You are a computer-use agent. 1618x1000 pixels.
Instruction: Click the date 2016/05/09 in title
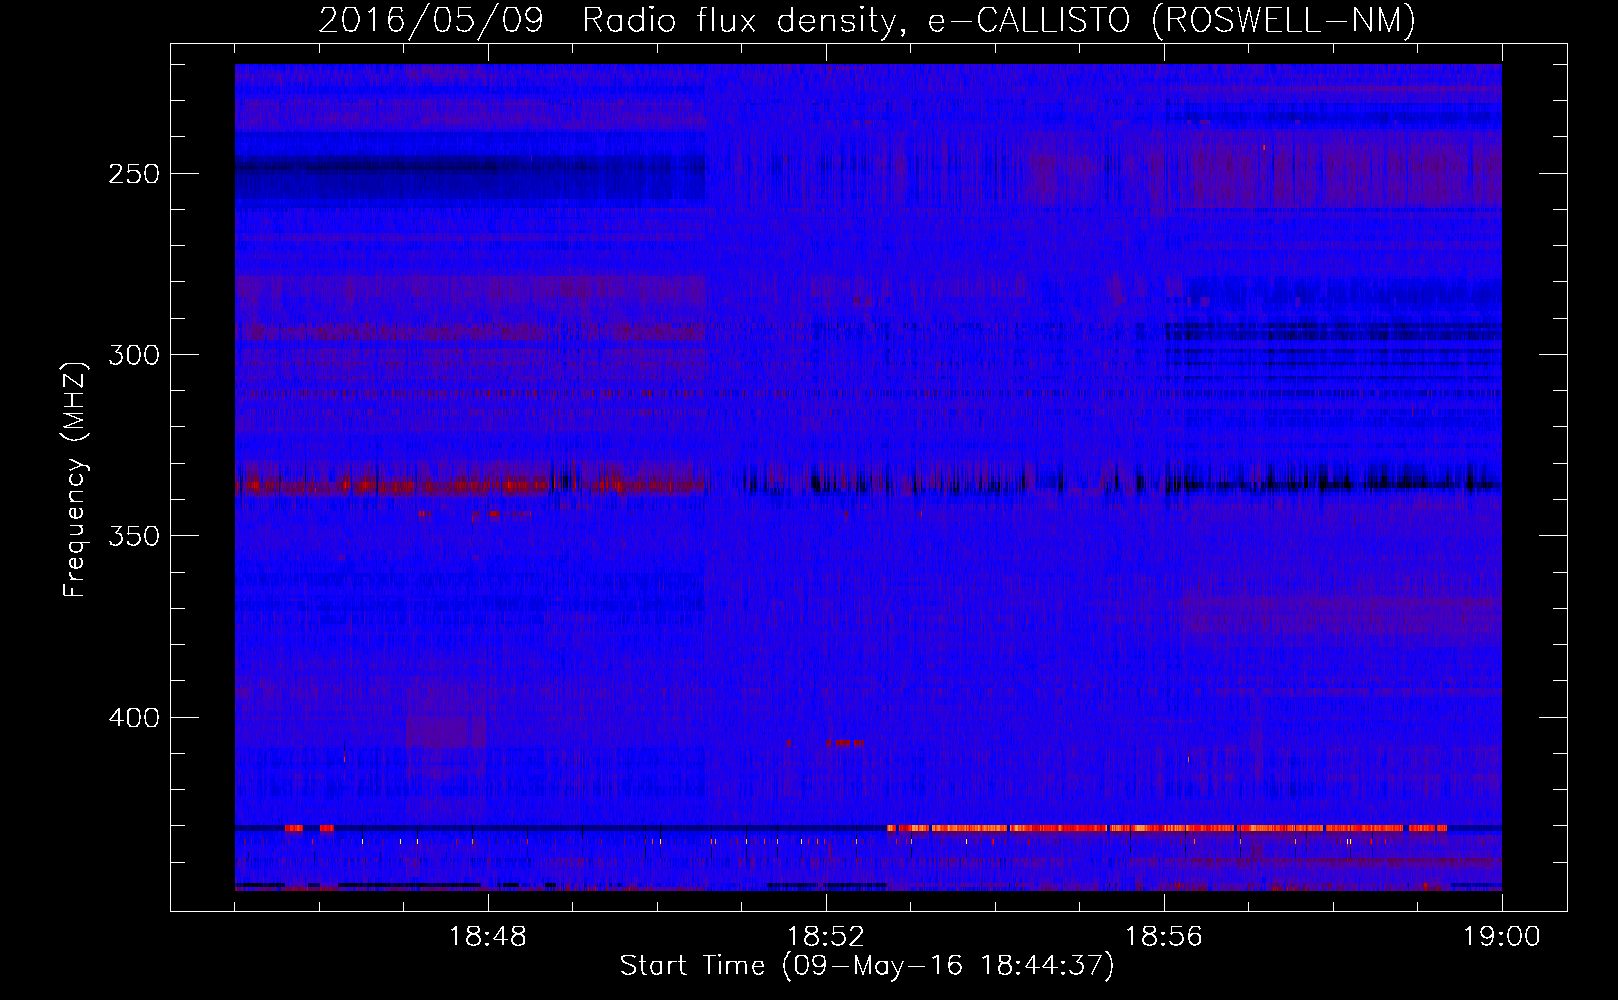pyautogui.click(x=431, y=20)
